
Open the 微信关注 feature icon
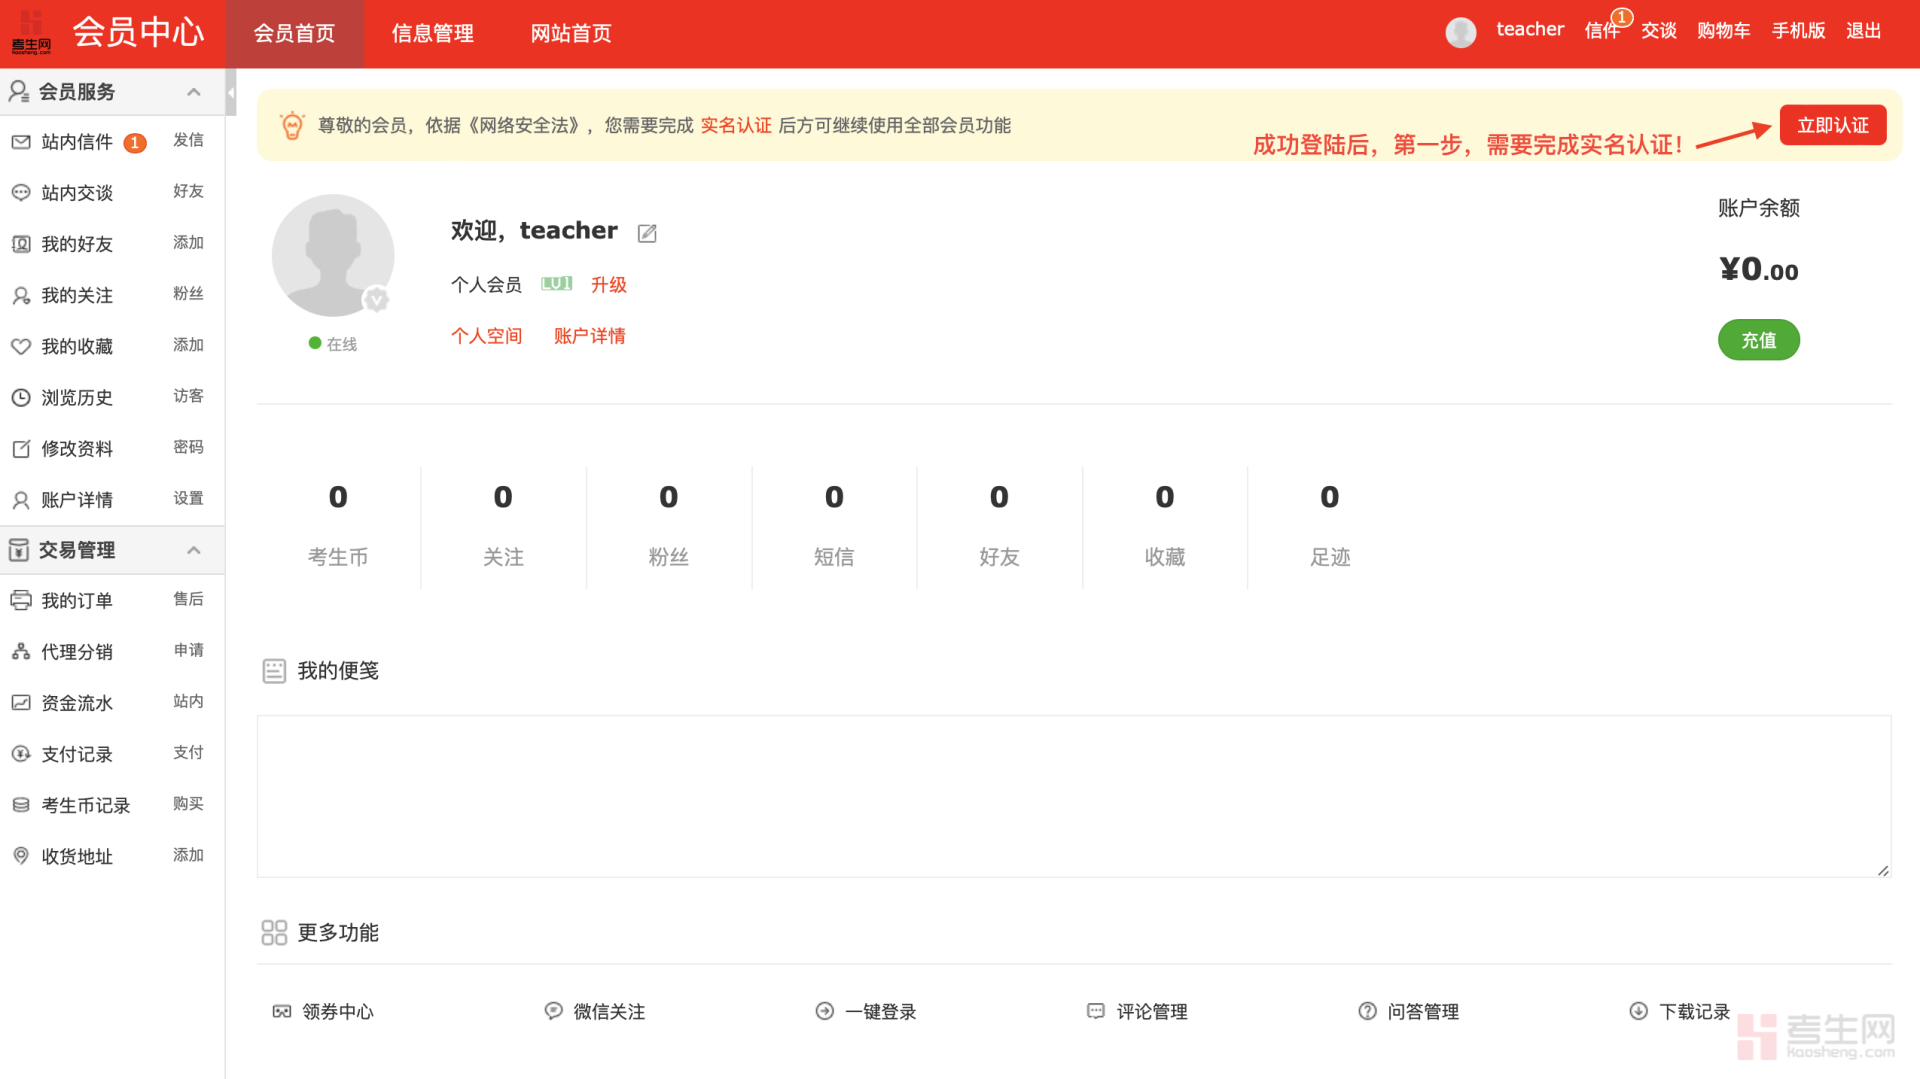554,1011
